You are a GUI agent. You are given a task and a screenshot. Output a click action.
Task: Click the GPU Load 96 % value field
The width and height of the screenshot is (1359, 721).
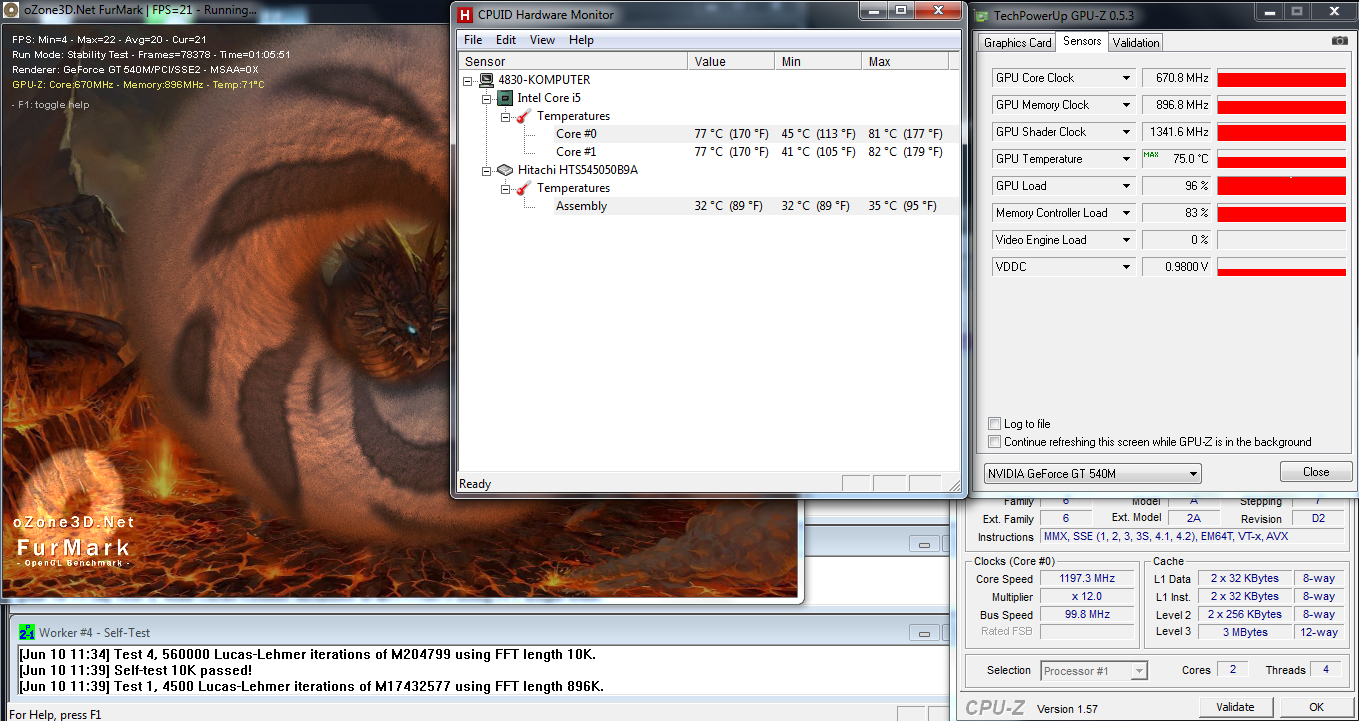[x=1177, y=186]
